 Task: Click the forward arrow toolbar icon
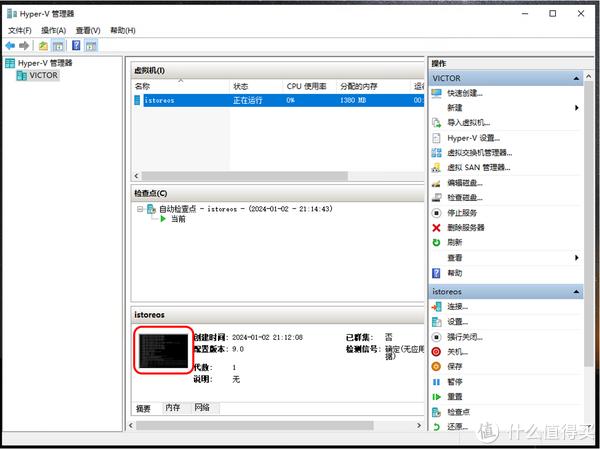pyautogui.click(x=24, y=46)
